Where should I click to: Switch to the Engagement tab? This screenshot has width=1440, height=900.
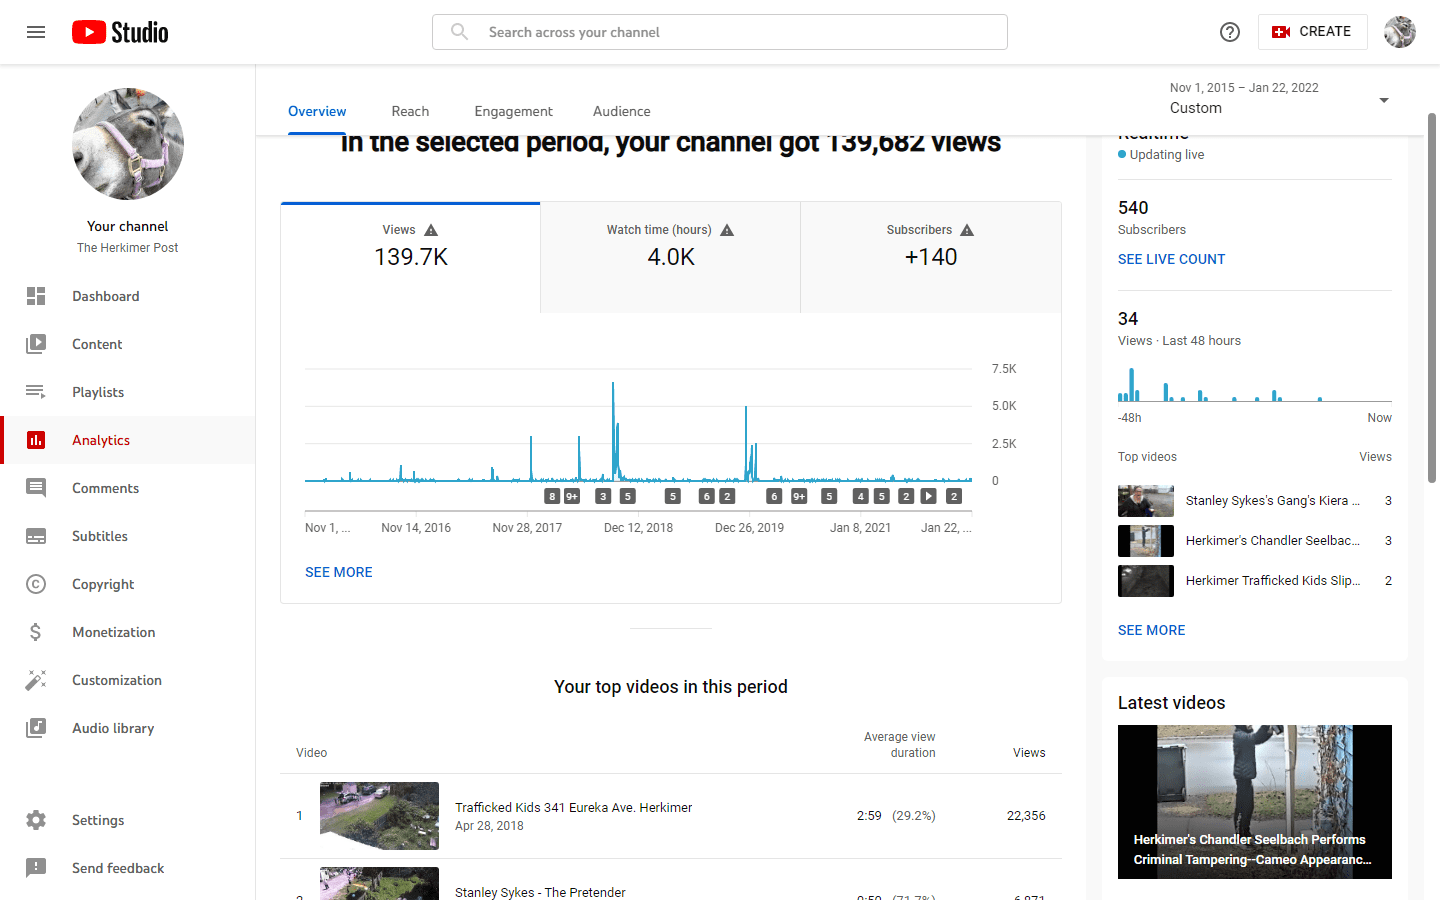point(513,111)
